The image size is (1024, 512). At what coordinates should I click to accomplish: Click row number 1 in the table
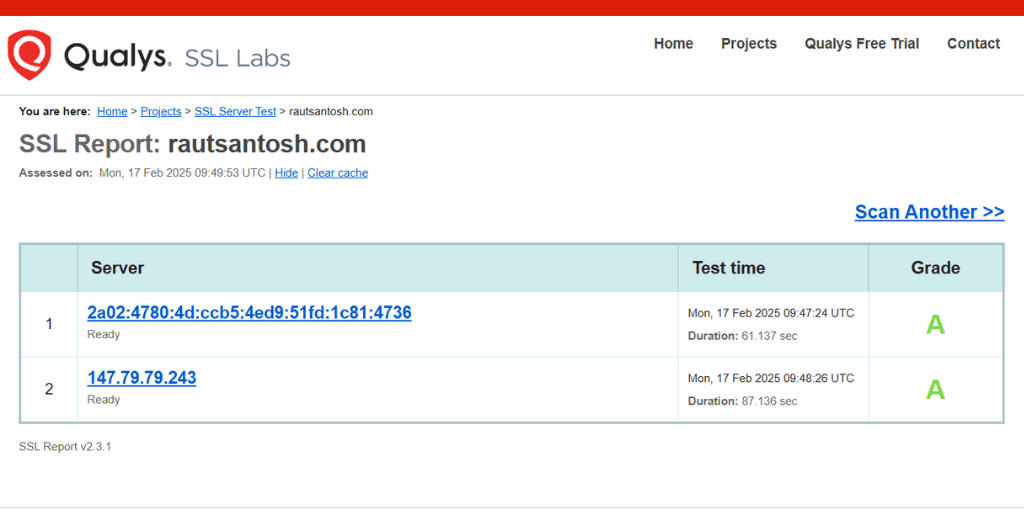49,325
